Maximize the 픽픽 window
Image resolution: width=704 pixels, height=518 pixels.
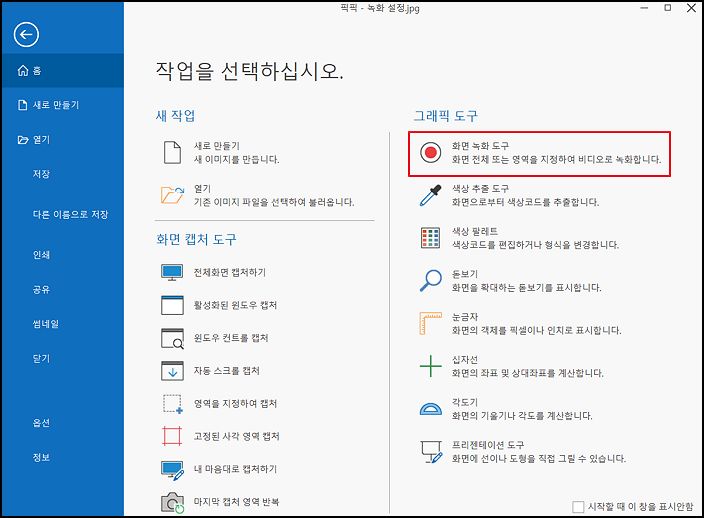668,8
